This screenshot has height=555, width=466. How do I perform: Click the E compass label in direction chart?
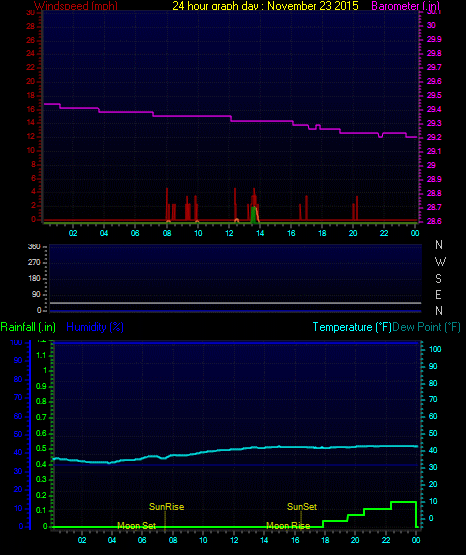[x=438, y=294]
